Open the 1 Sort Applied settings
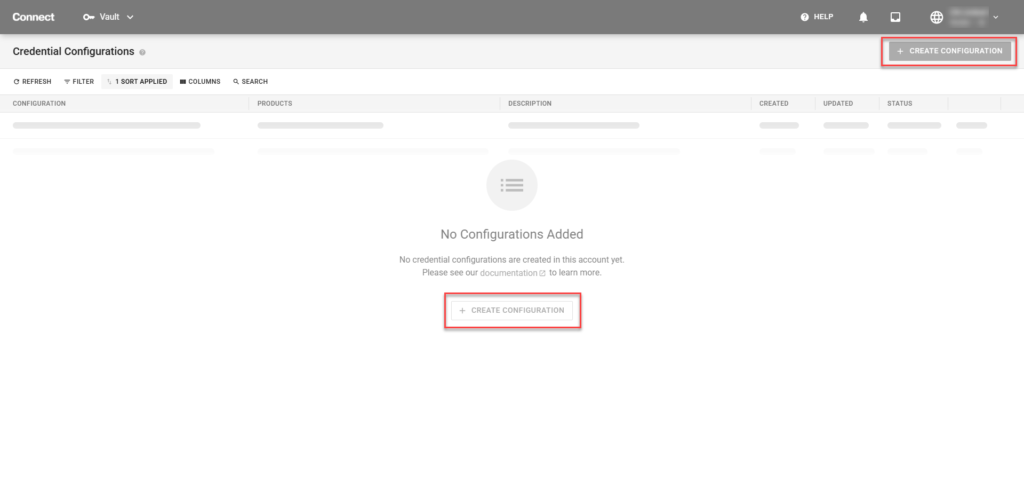The image size is (1024, 490). pos(137,82)
